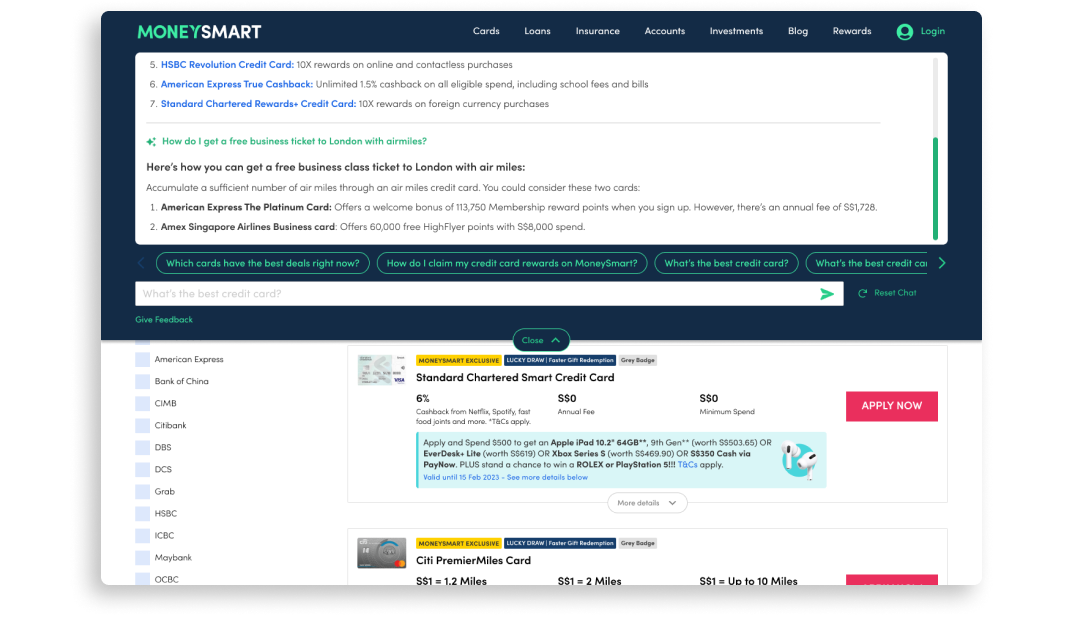Click Lucky Draw badge on Citi PremierMiles card
1085x628 pixels.
tap(560, 543)
